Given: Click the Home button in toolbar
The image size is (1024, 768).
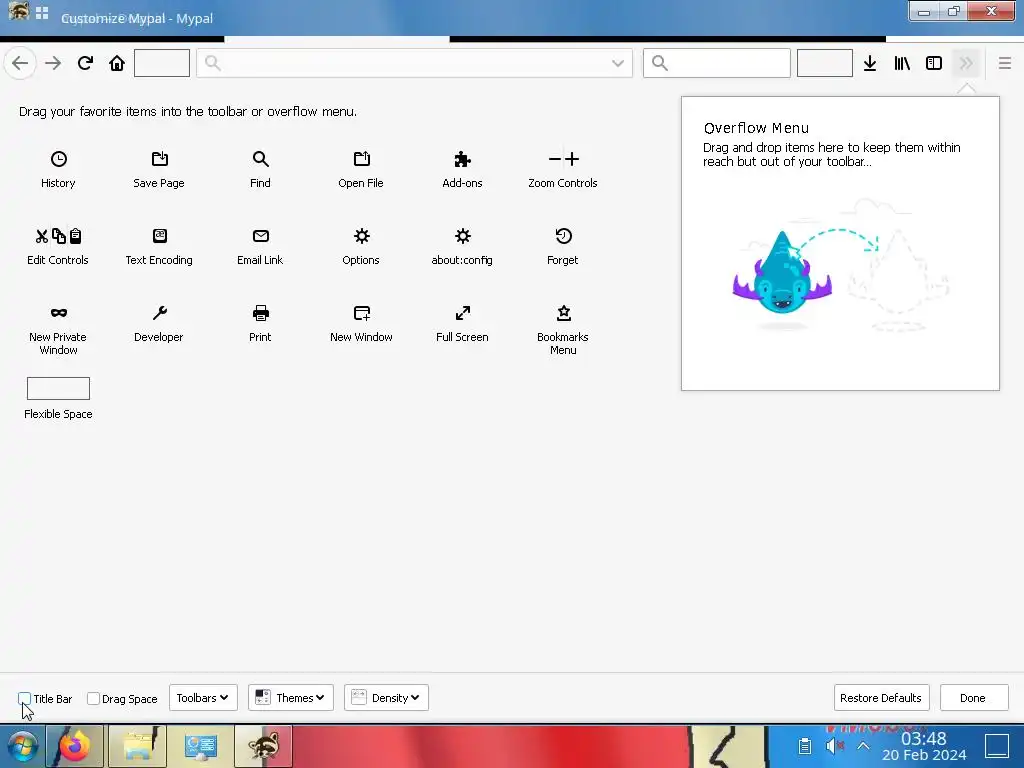Looking at the screenshot, I should (x=117, y=63).
